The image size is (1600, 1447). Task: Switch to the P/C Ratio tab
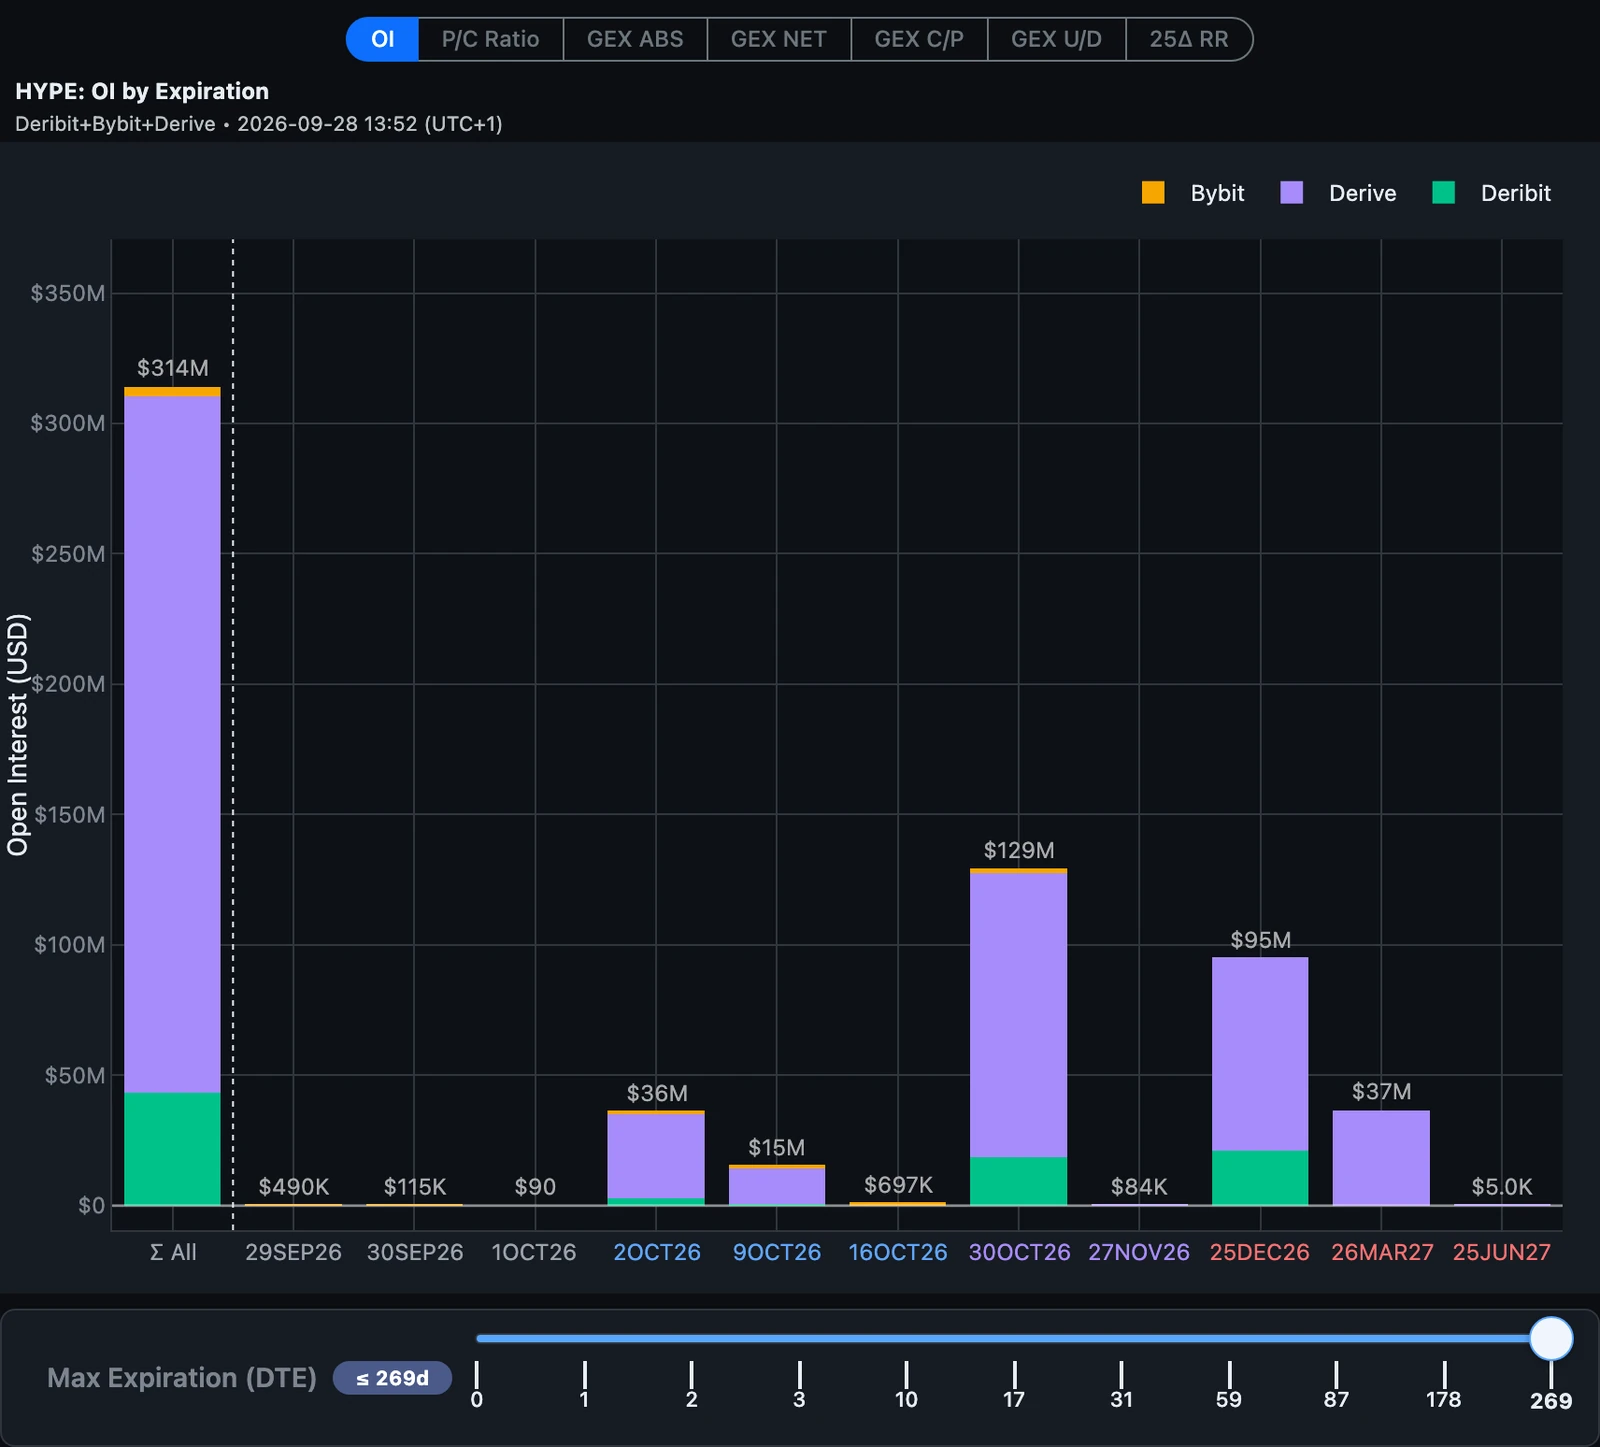[490, 39]
